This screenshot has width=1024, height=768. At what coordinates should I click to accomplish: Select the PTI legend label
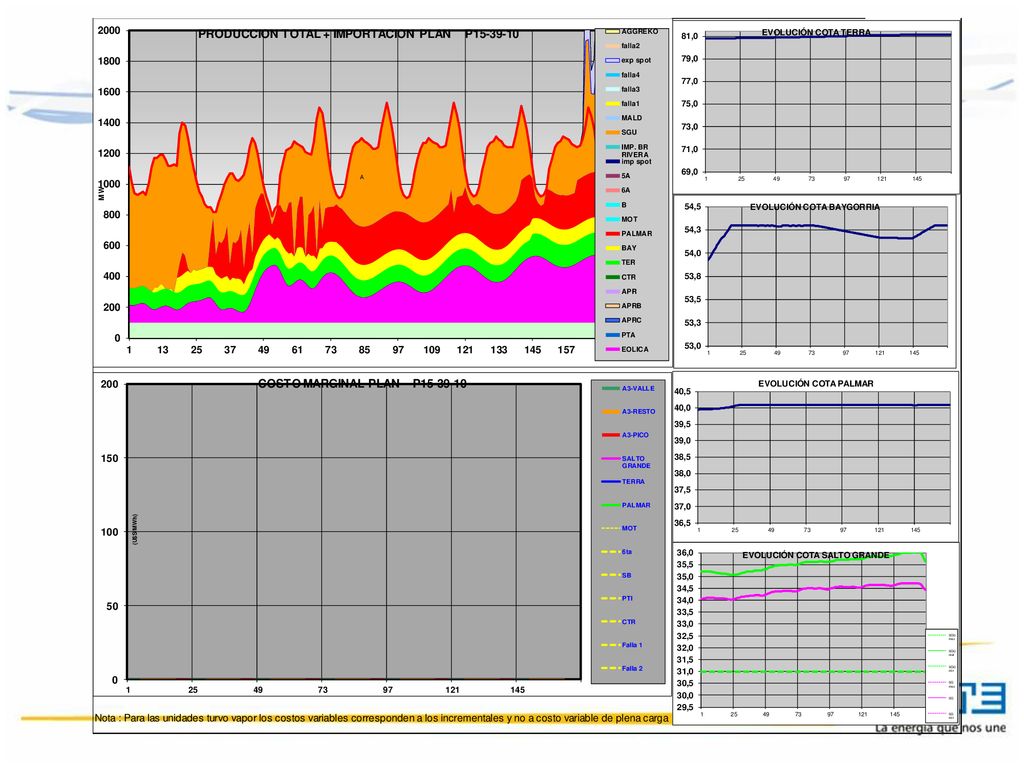tap(627, 599)
